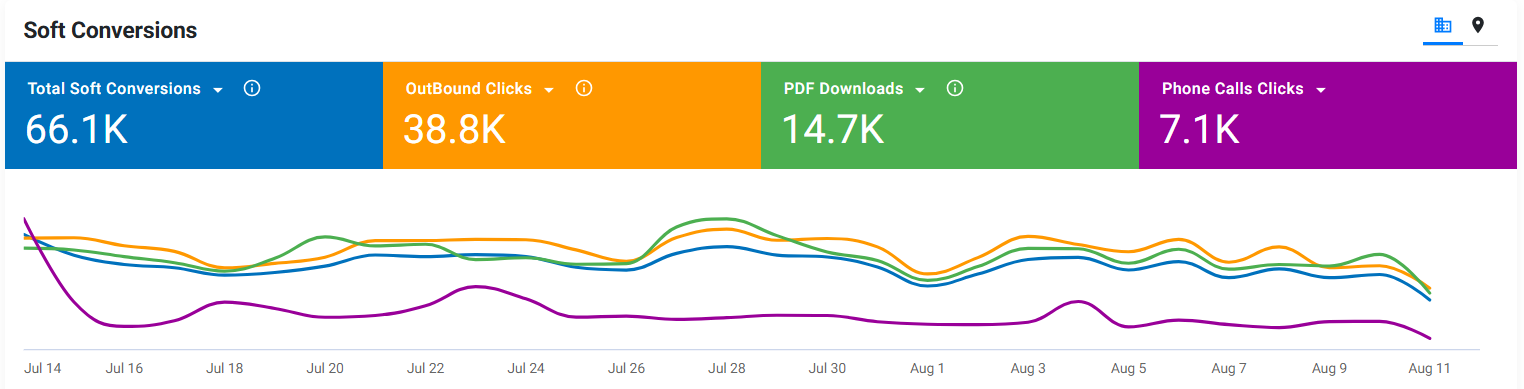Viewport: 1524px width, 389px height.
Task: Expand the OutBound Clicks dropdown arrow
Action: (549, 90)
